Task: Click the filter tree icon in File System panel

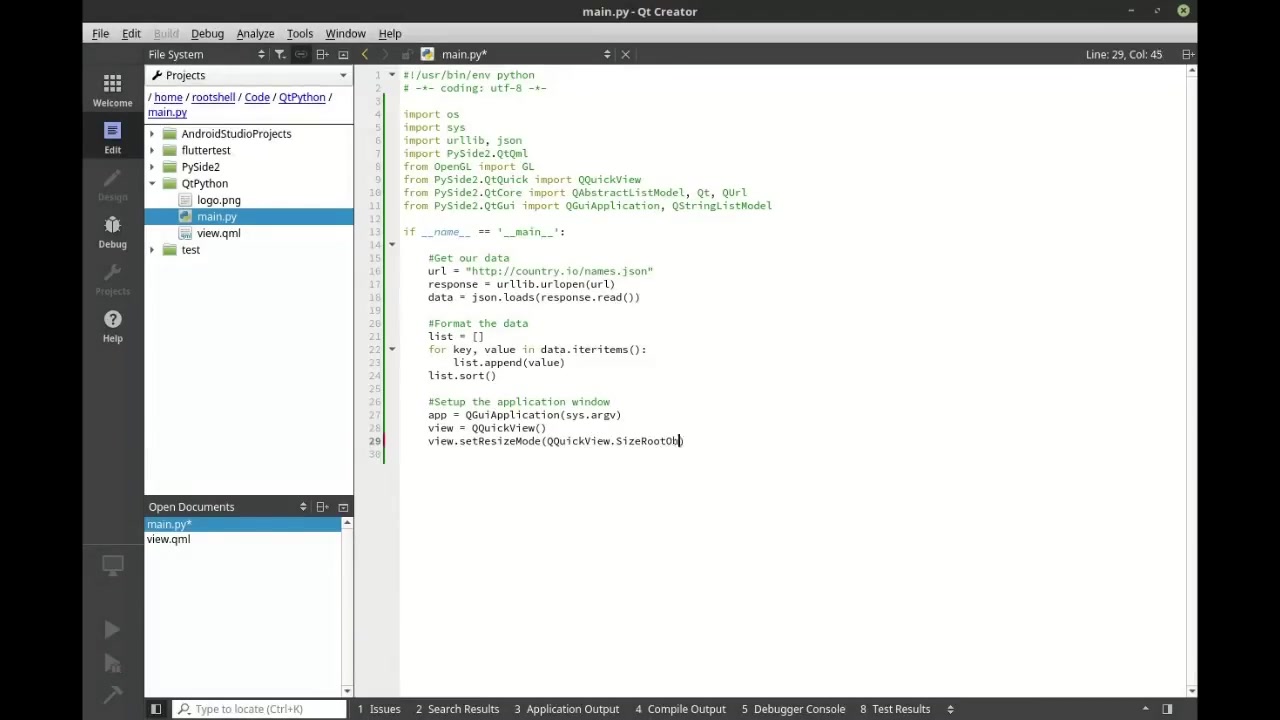Action: point(280,54)
